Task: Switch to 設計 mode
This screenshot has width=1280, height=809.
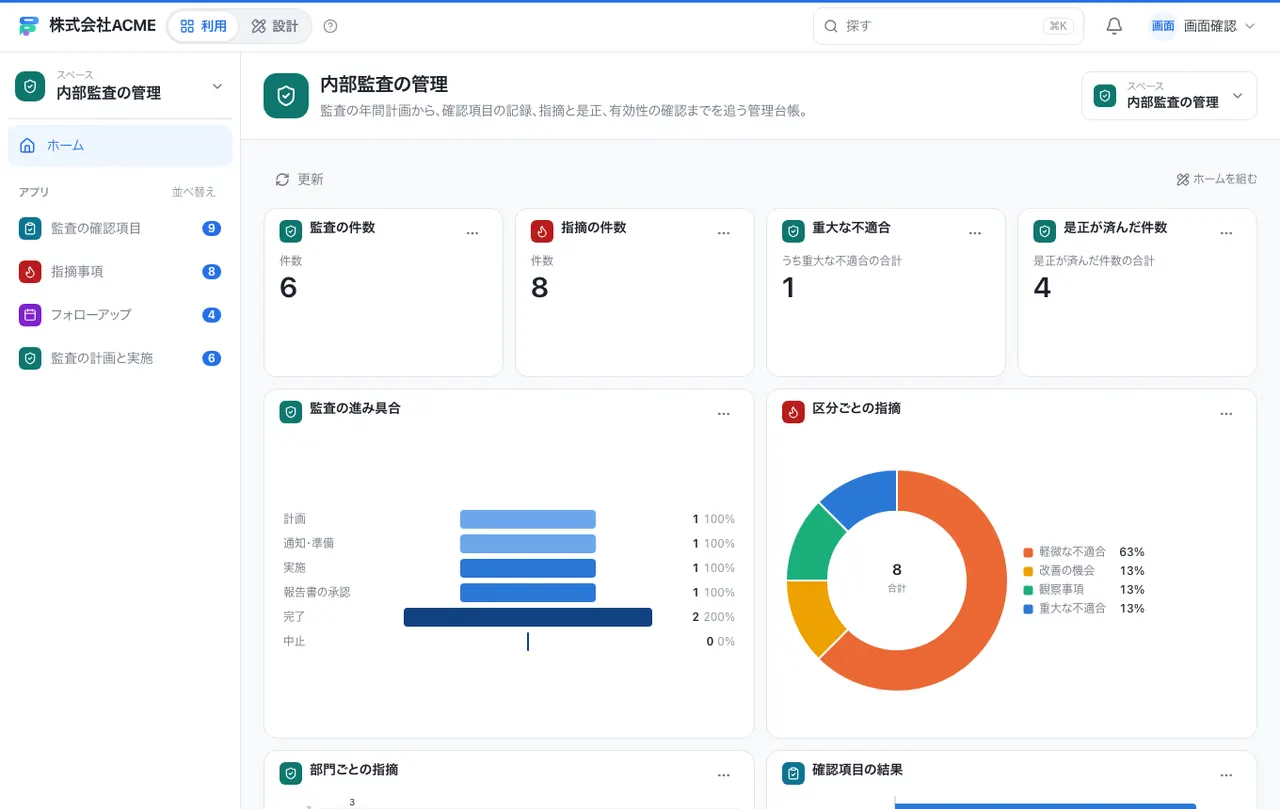Action: [275, 26]
